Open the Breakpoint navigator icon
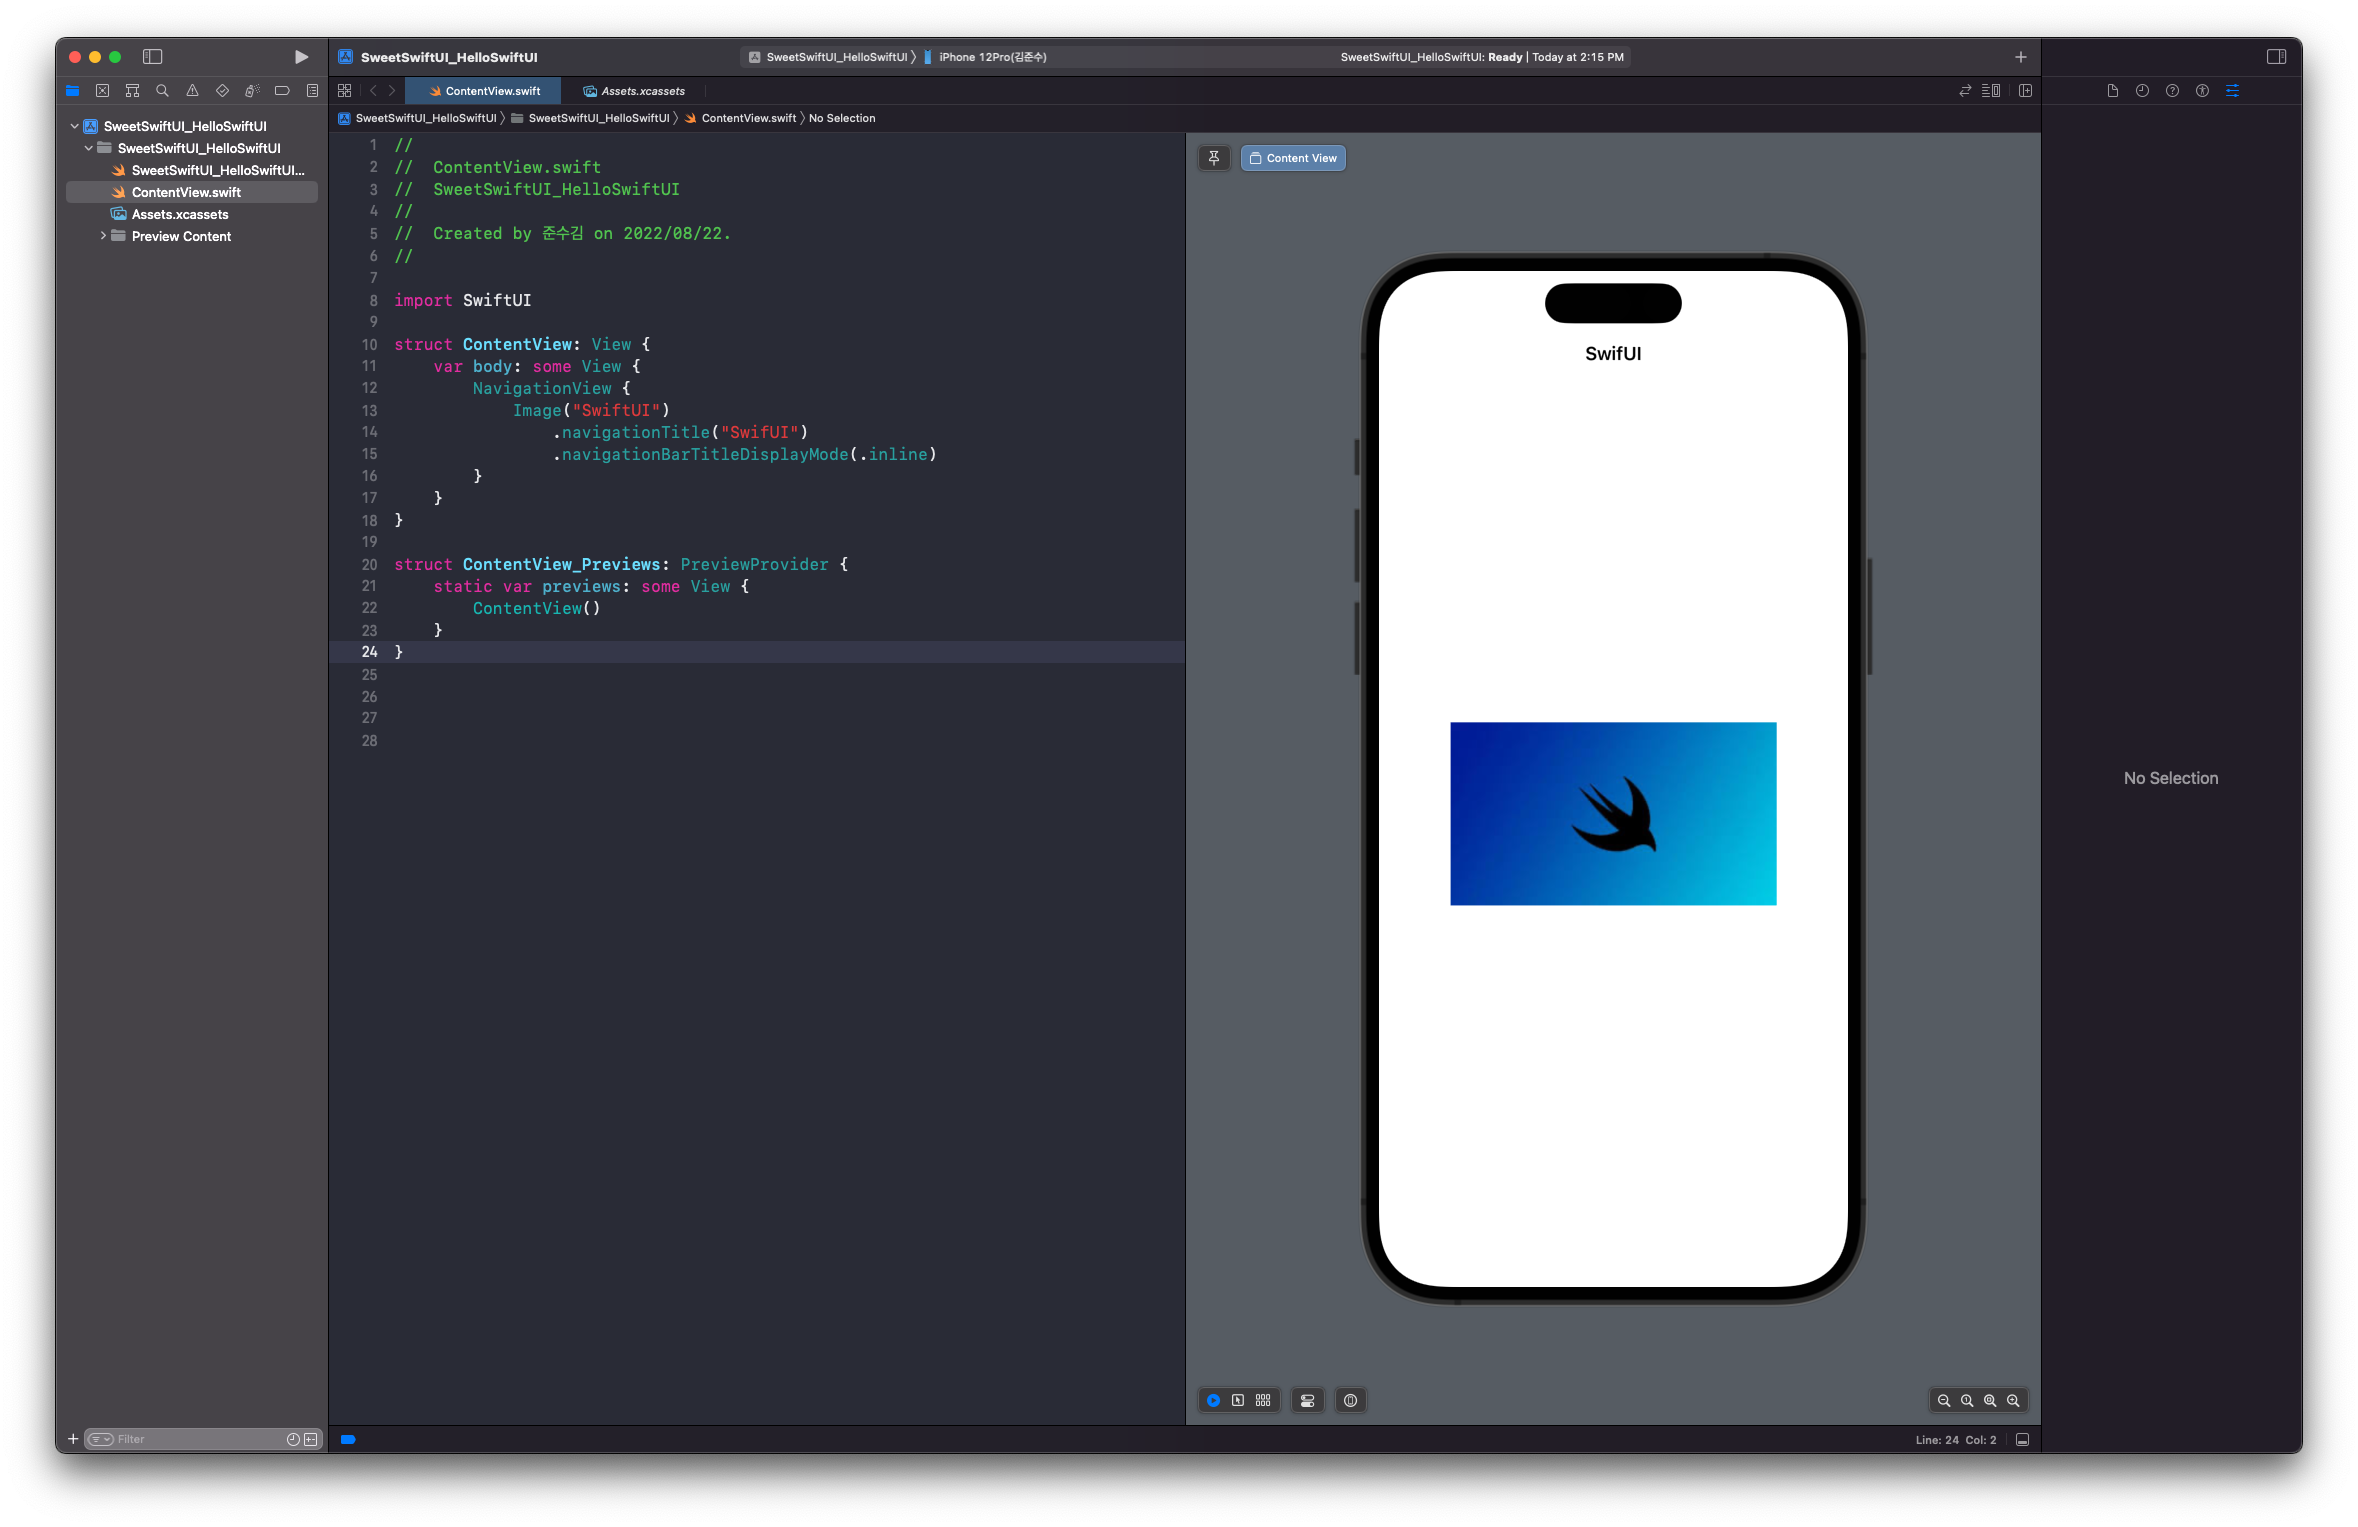The image size is (2358, 1527). [282, 91]
